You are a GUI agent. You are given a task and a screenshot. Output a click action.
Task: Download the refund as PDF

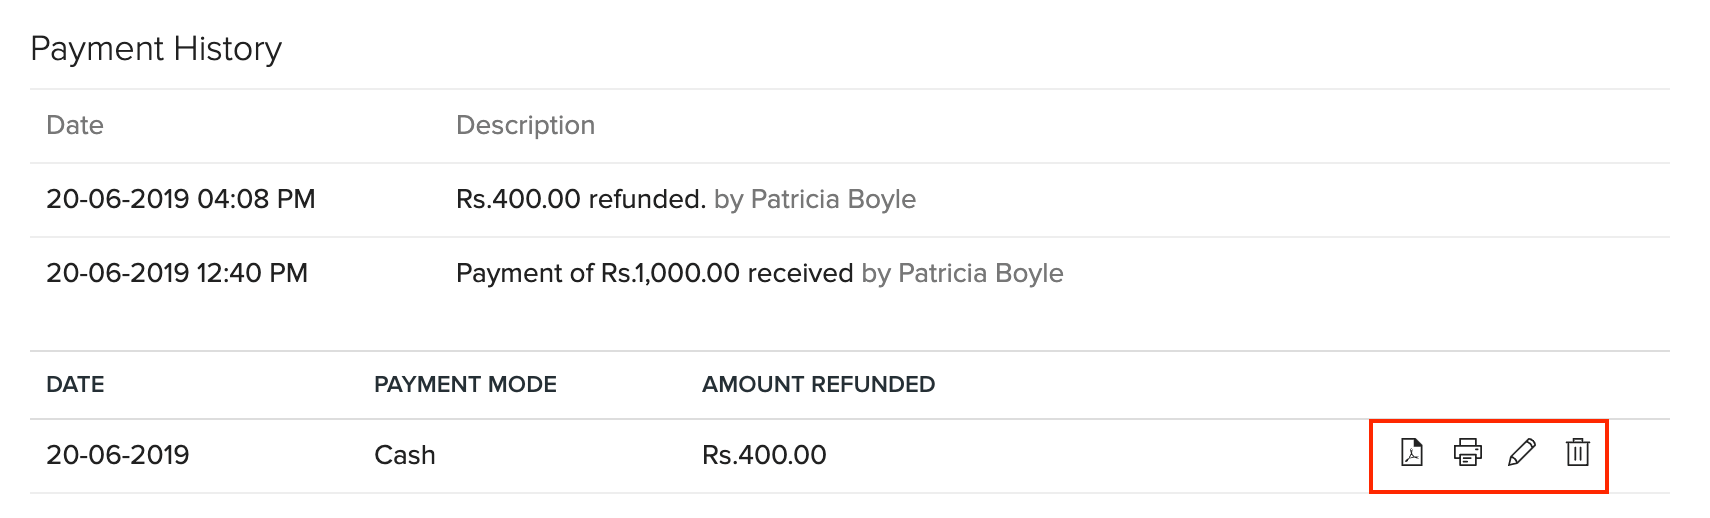(1412, 453)
